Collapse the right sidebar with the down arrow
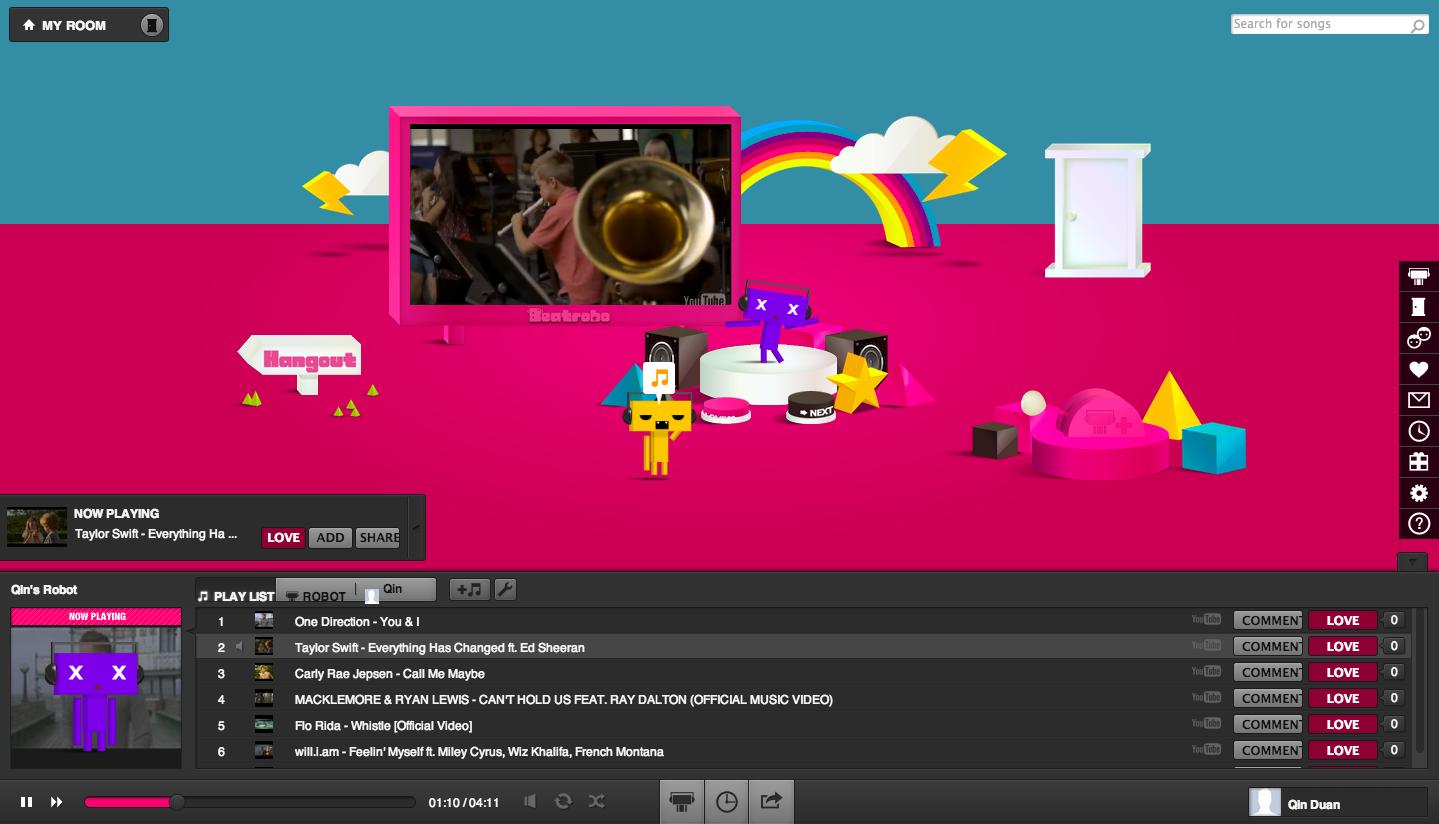 [x=1411, y=561]
